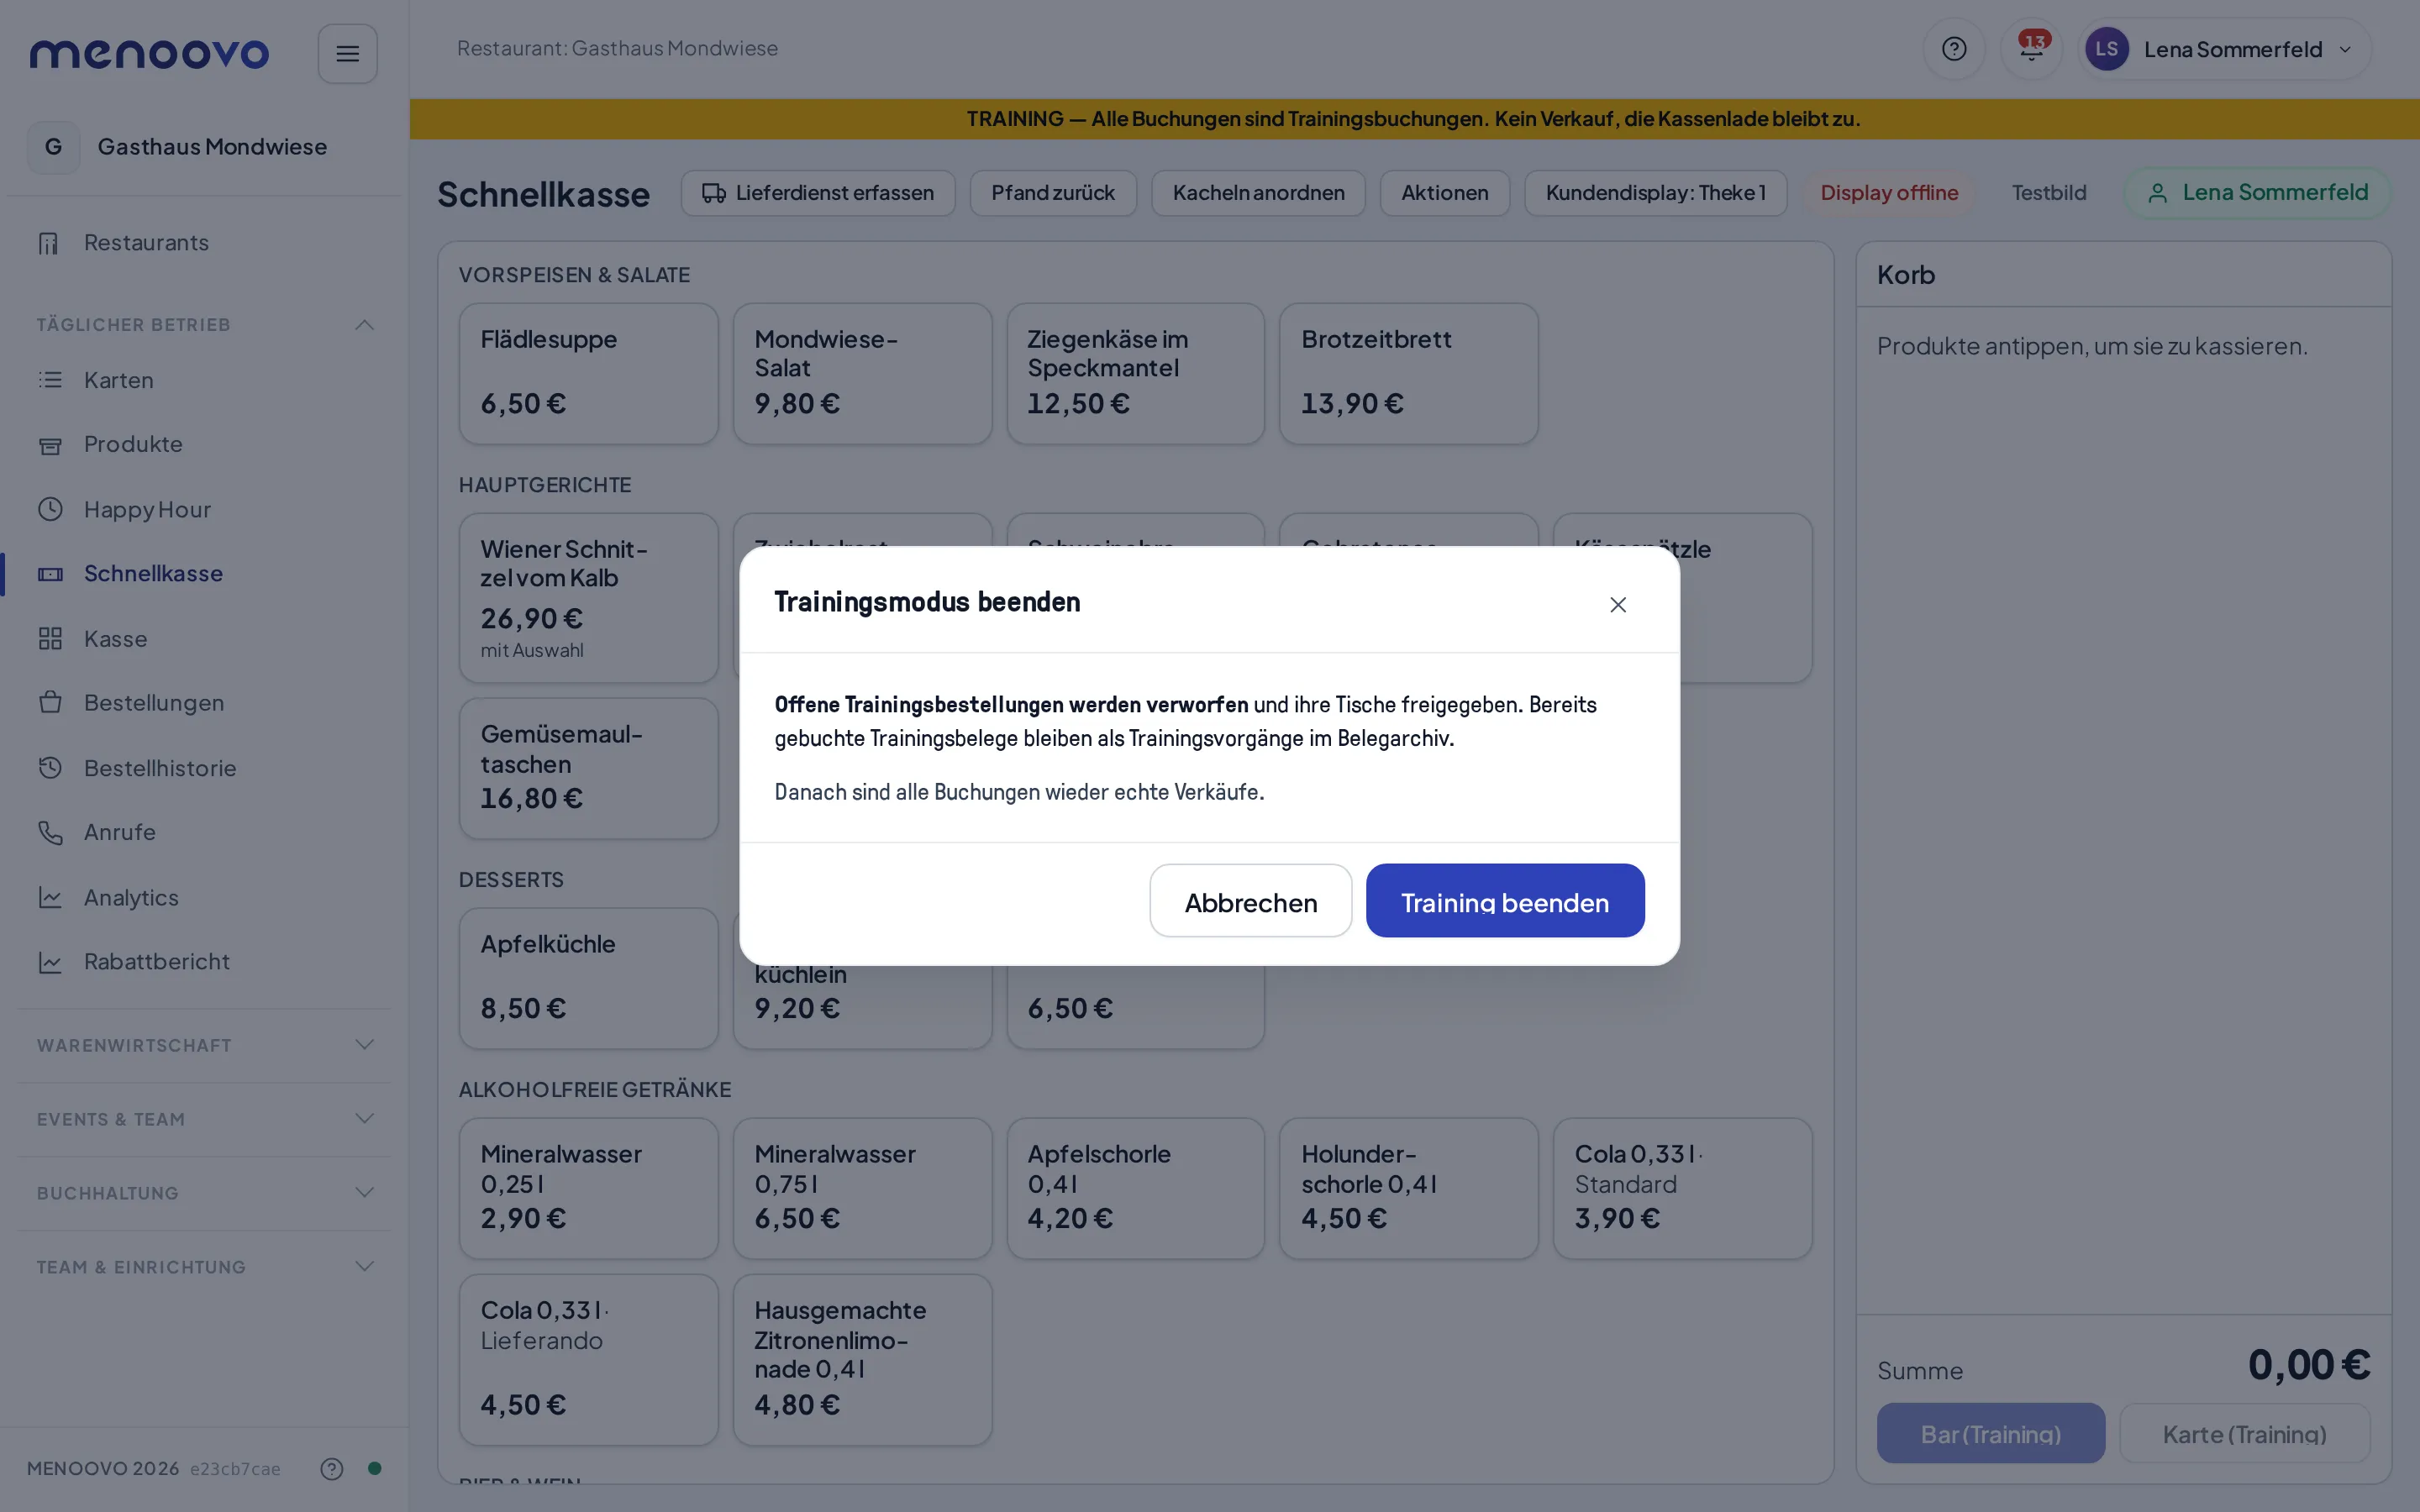Select the Gasthaus Mondwiese restaurant entry
This screenshot has height=1512, width=2420.
pyautogui.click(x=203, y=147)
